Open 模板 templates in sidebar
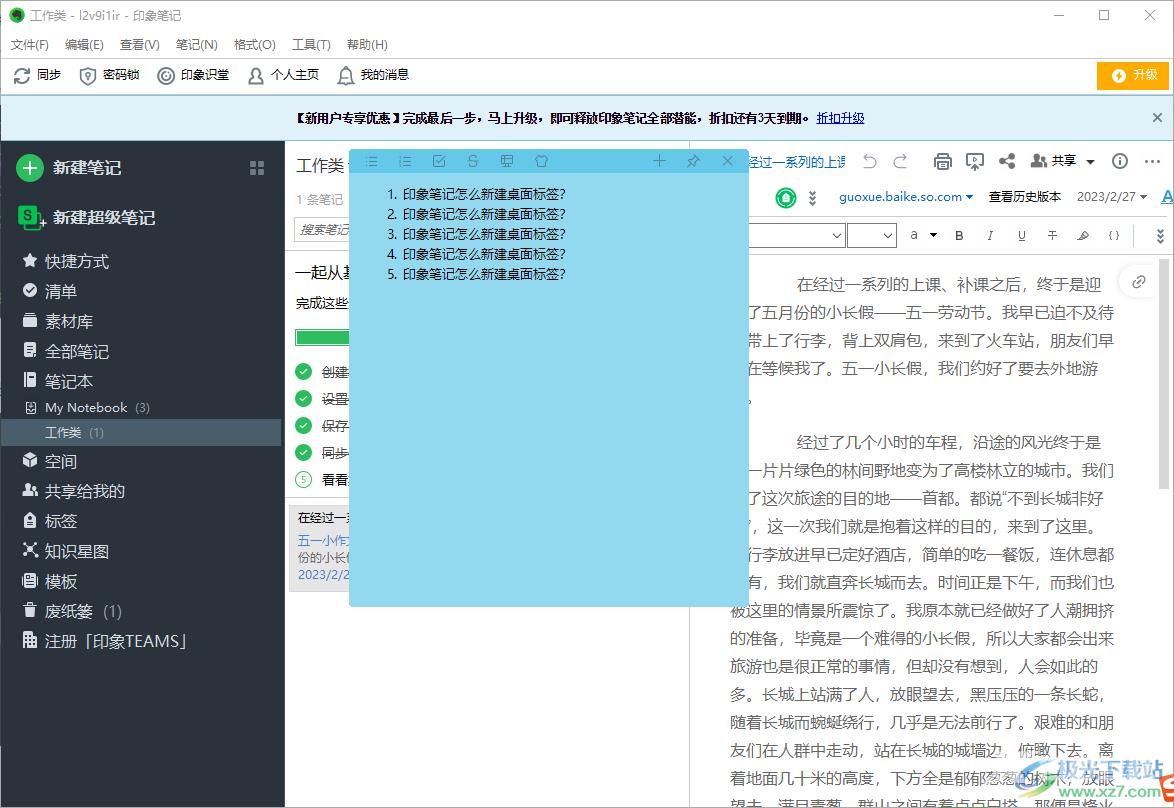 [49, 581]
